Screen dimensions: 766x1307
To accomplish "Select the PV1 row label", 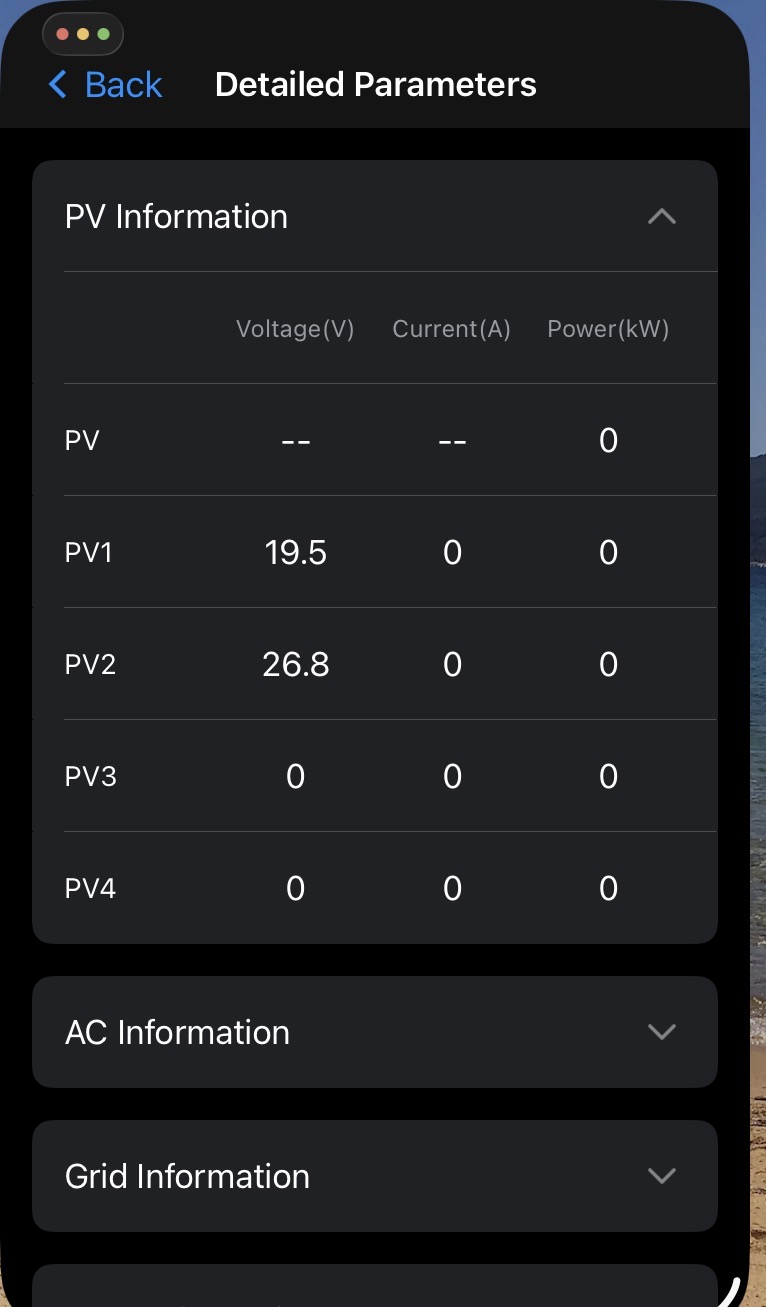I will [x=88, y=553].
